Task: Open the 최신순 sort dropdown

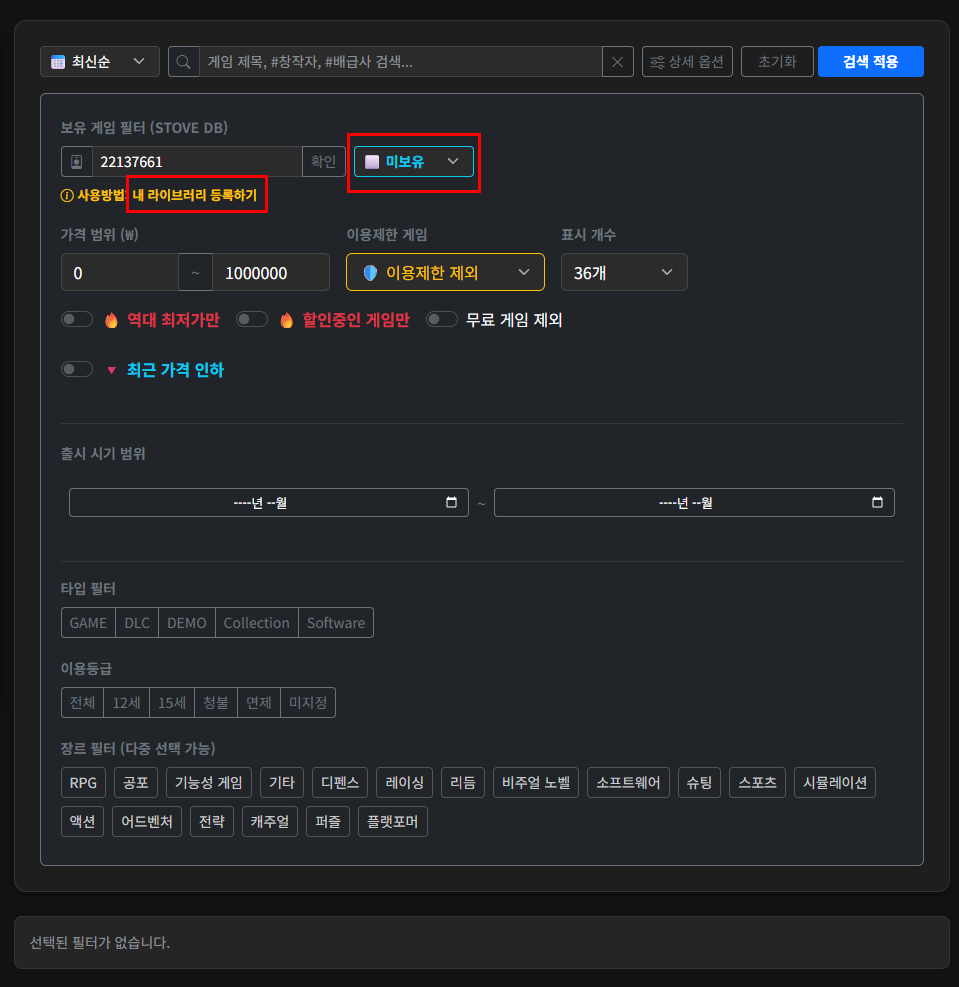Action: 100,62
